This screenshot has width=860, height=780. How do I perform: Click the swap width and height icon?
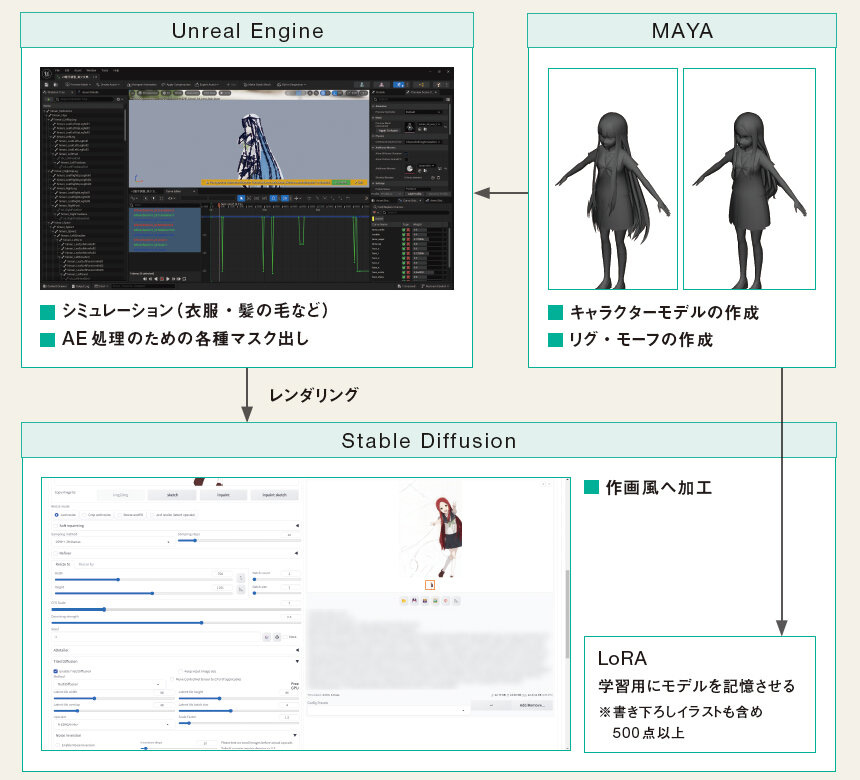coord(241,578)
